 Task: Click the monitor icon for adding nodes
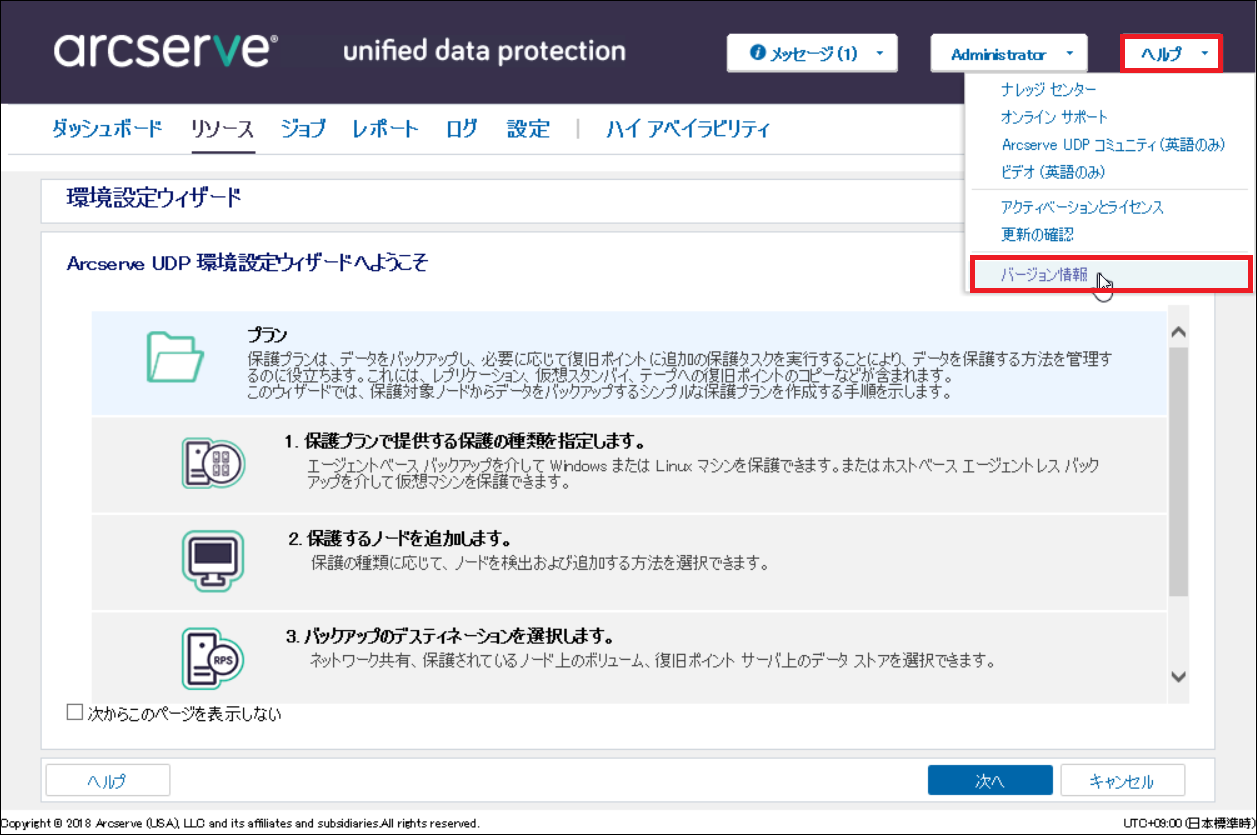213,559
